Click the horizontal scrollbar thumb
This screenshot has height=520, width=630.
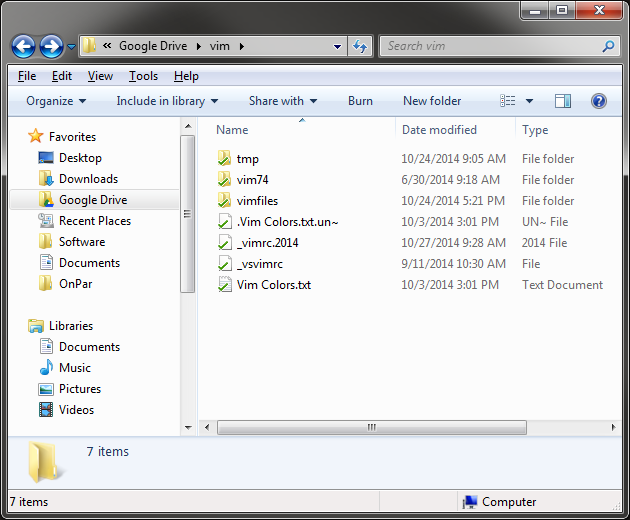pos(372,427)
